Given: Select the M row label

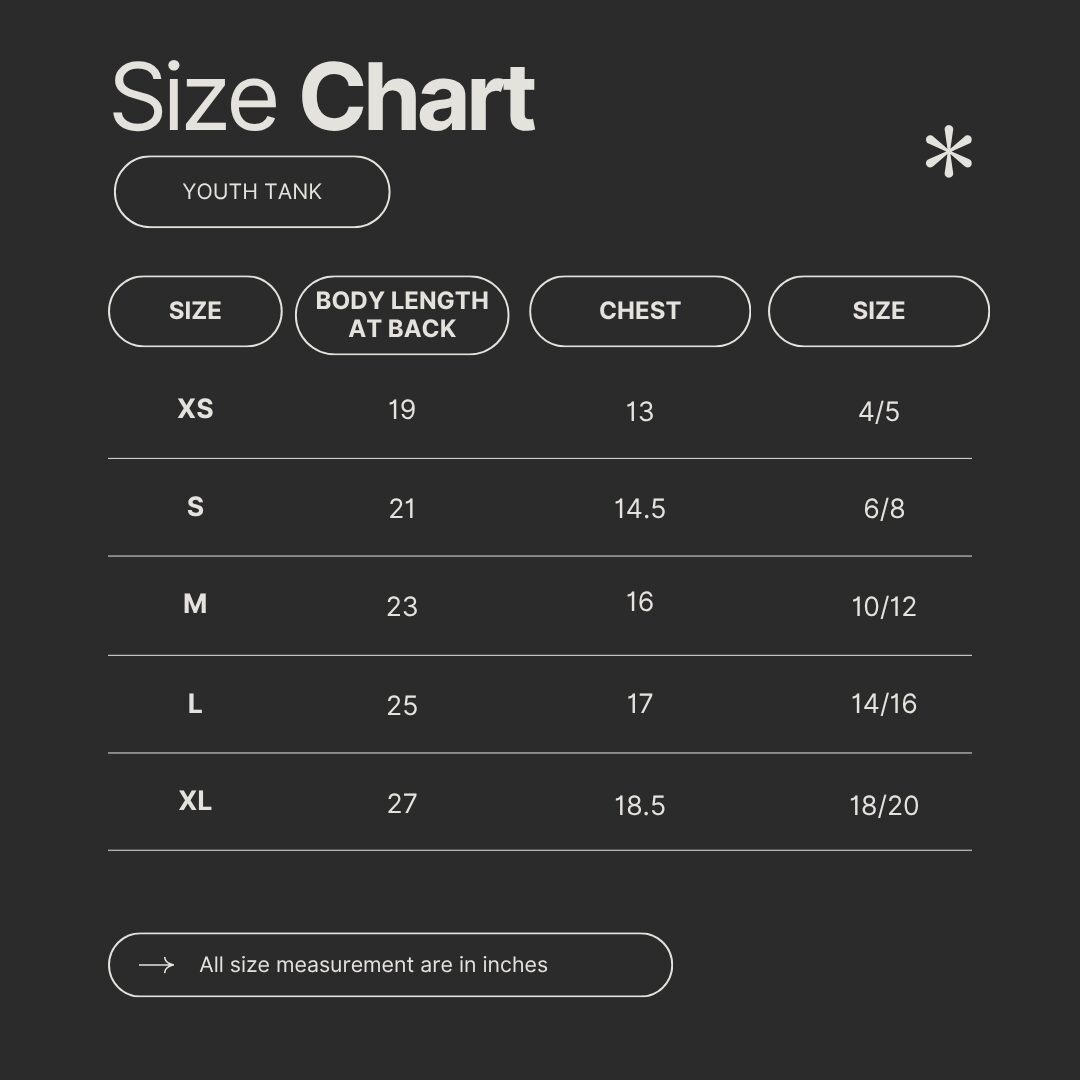Looking at the screenshot, I should (195, 604).
